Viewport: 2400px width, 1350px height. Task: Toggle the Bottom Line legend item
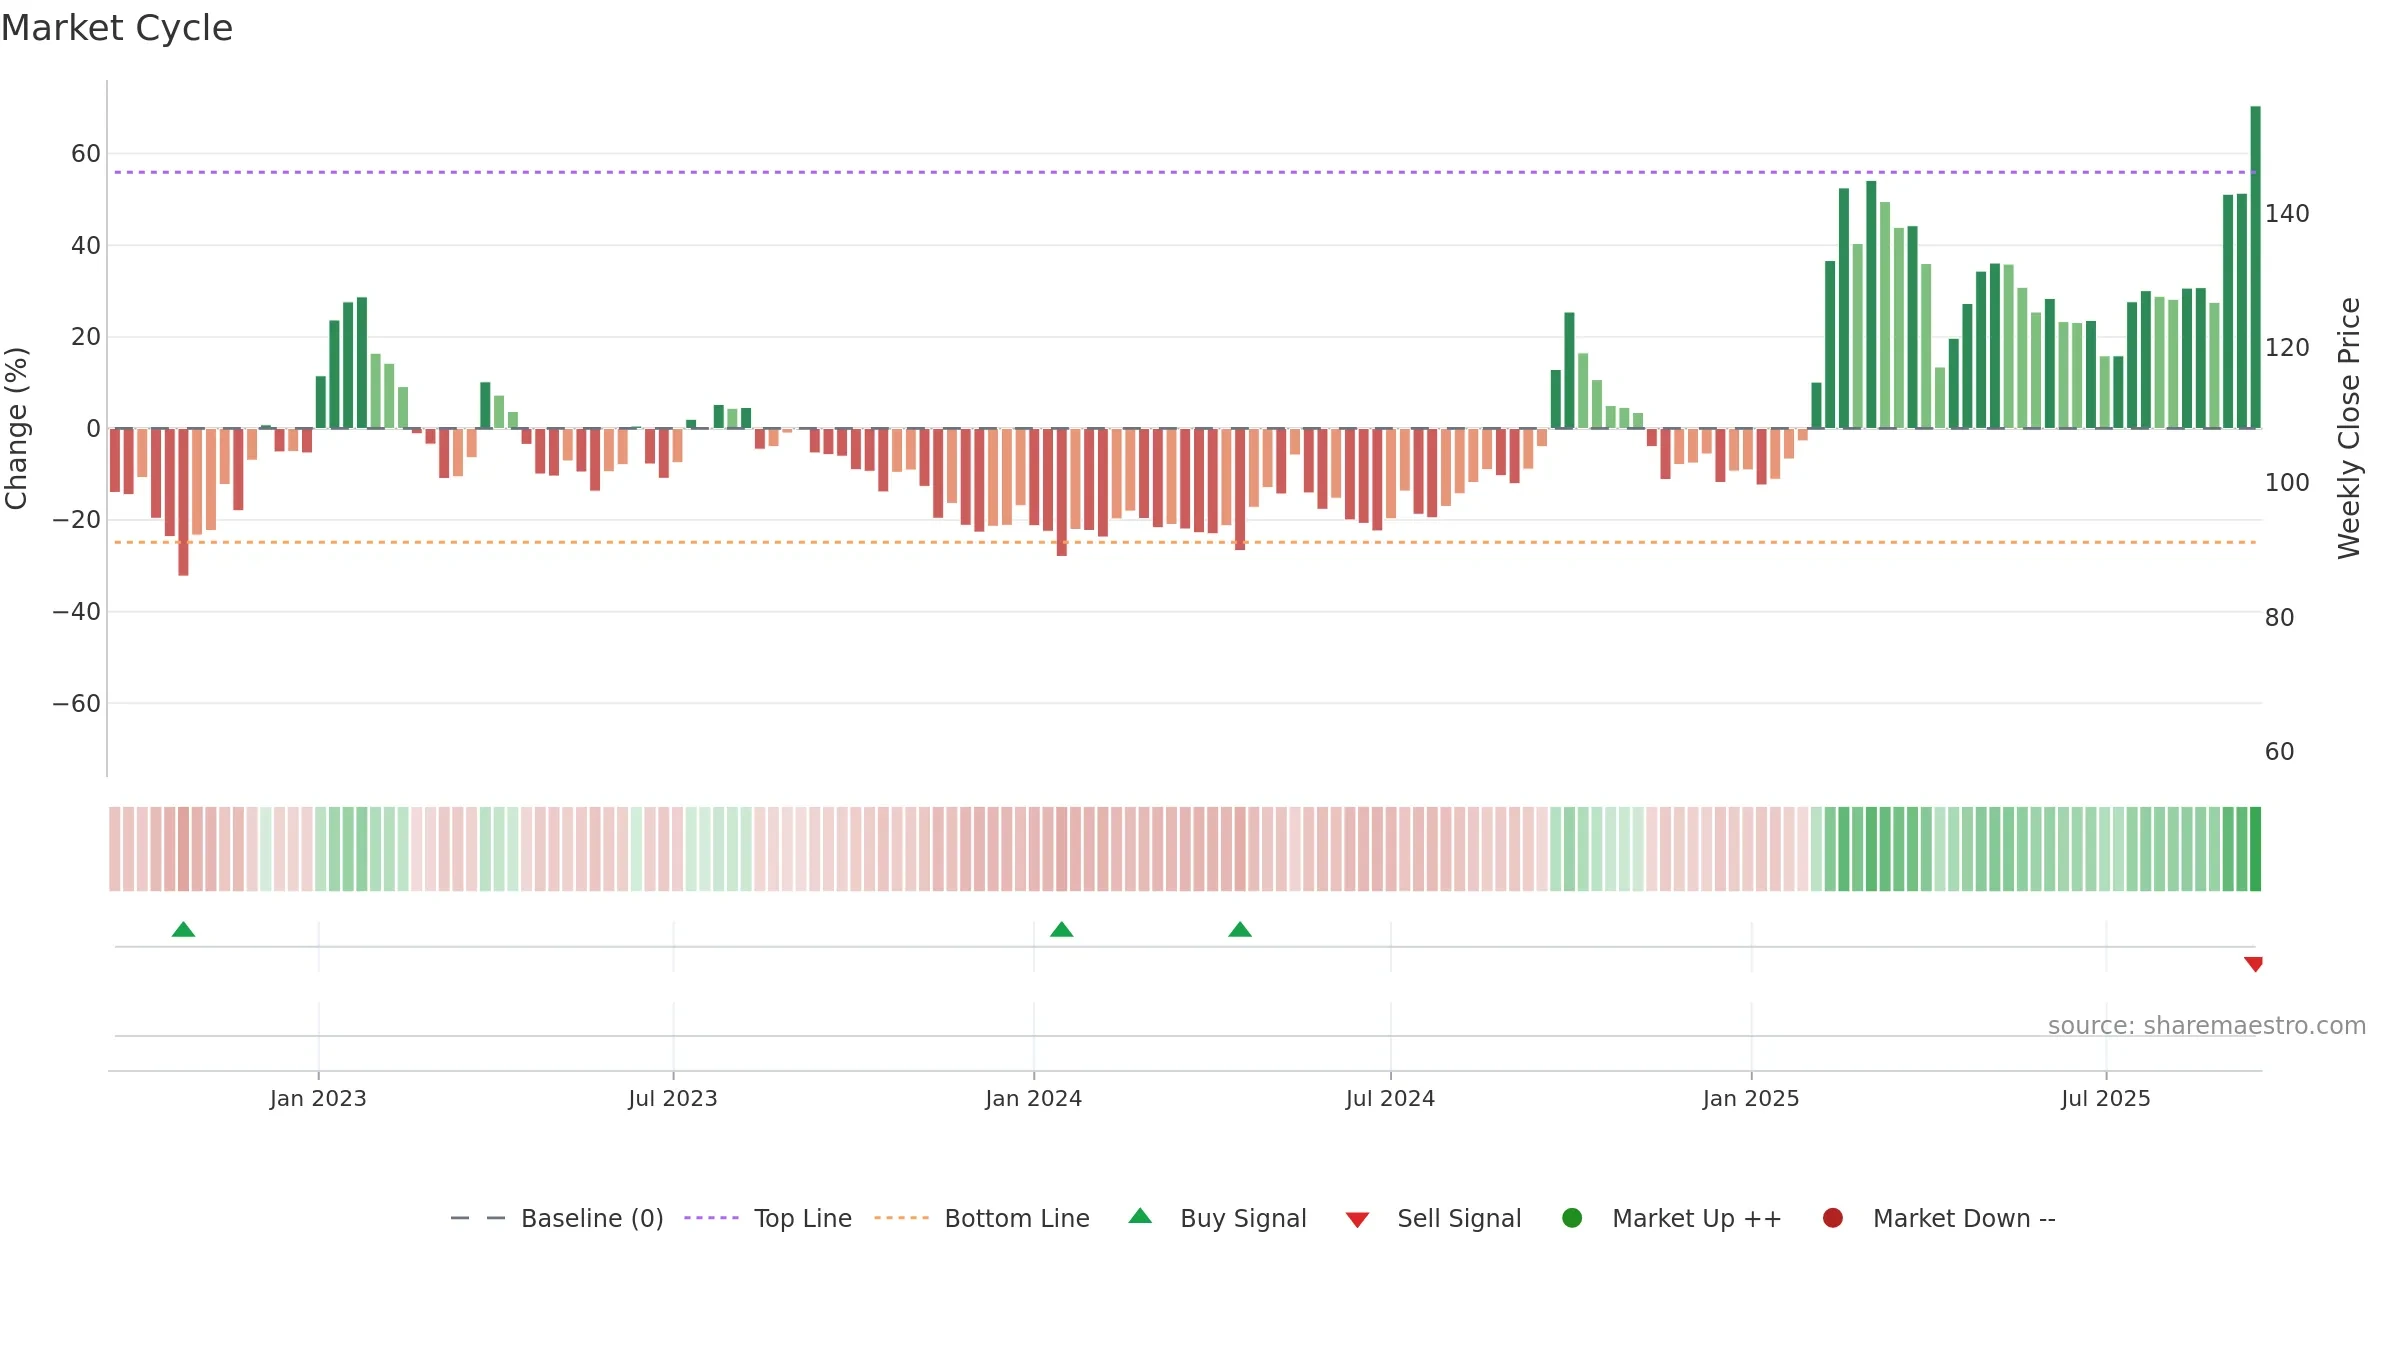tap(981, 1218)
